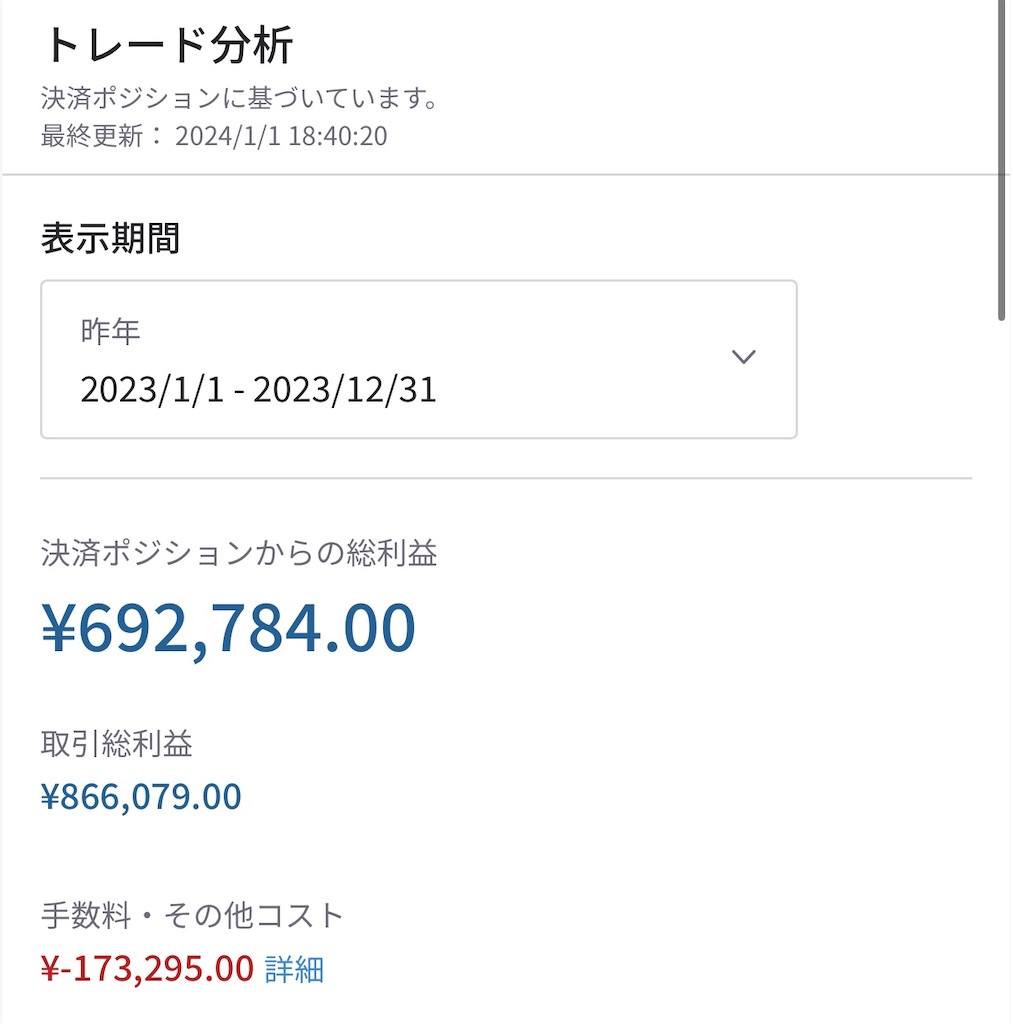
Task: Open the 表示期間 dropdown box
Action: click(419, 359)
